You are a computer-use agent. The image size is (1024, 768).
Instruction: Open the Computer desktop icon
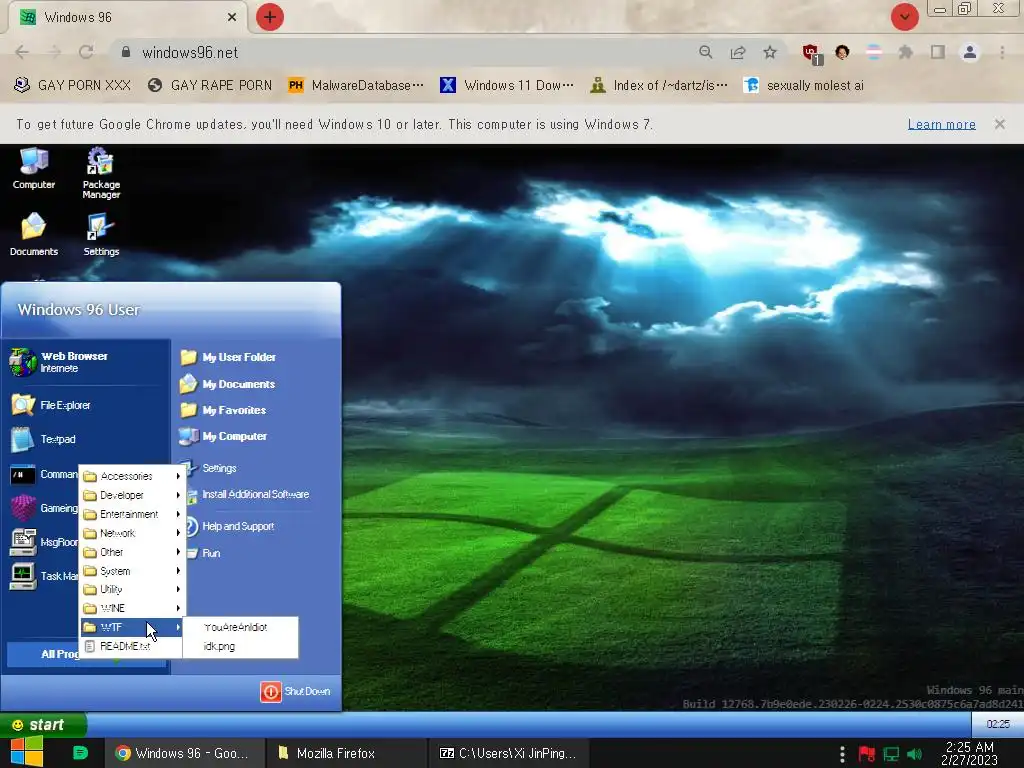pos(33,168)
